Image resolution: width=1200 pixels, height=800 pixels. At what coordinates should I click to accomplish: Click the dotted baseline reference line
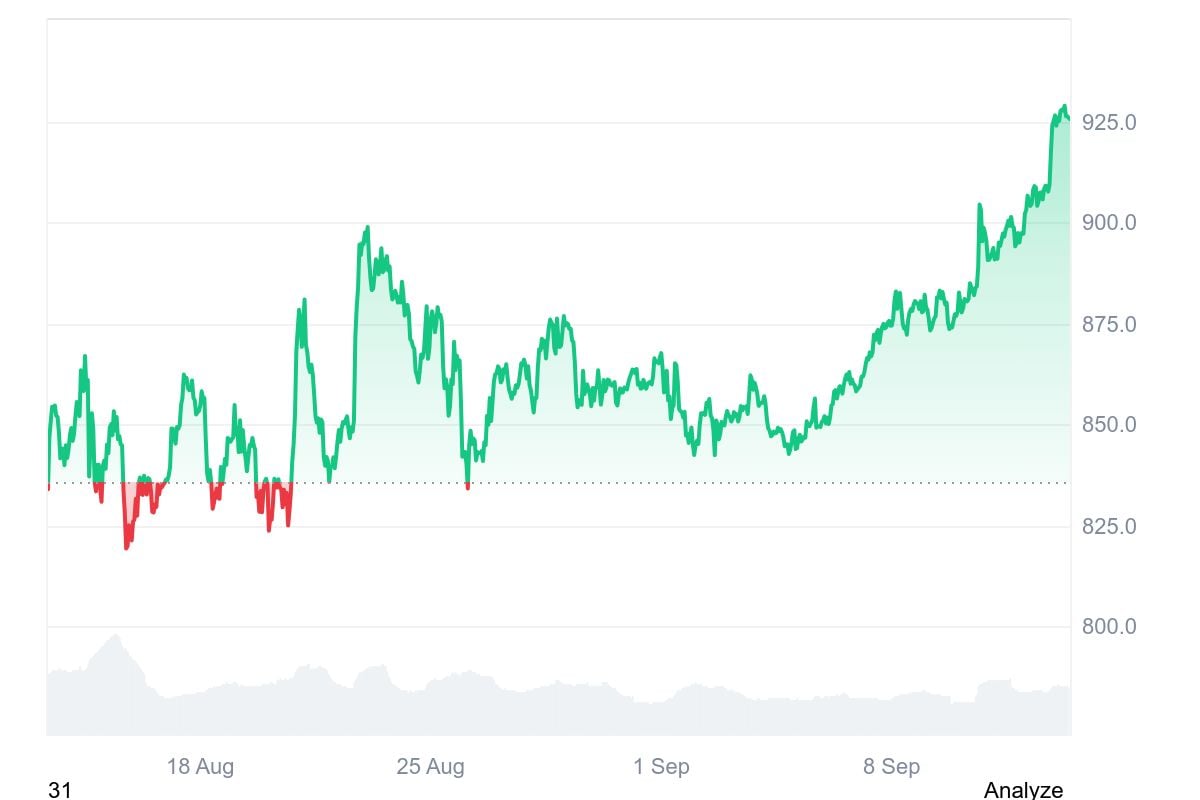coord(558,483)
